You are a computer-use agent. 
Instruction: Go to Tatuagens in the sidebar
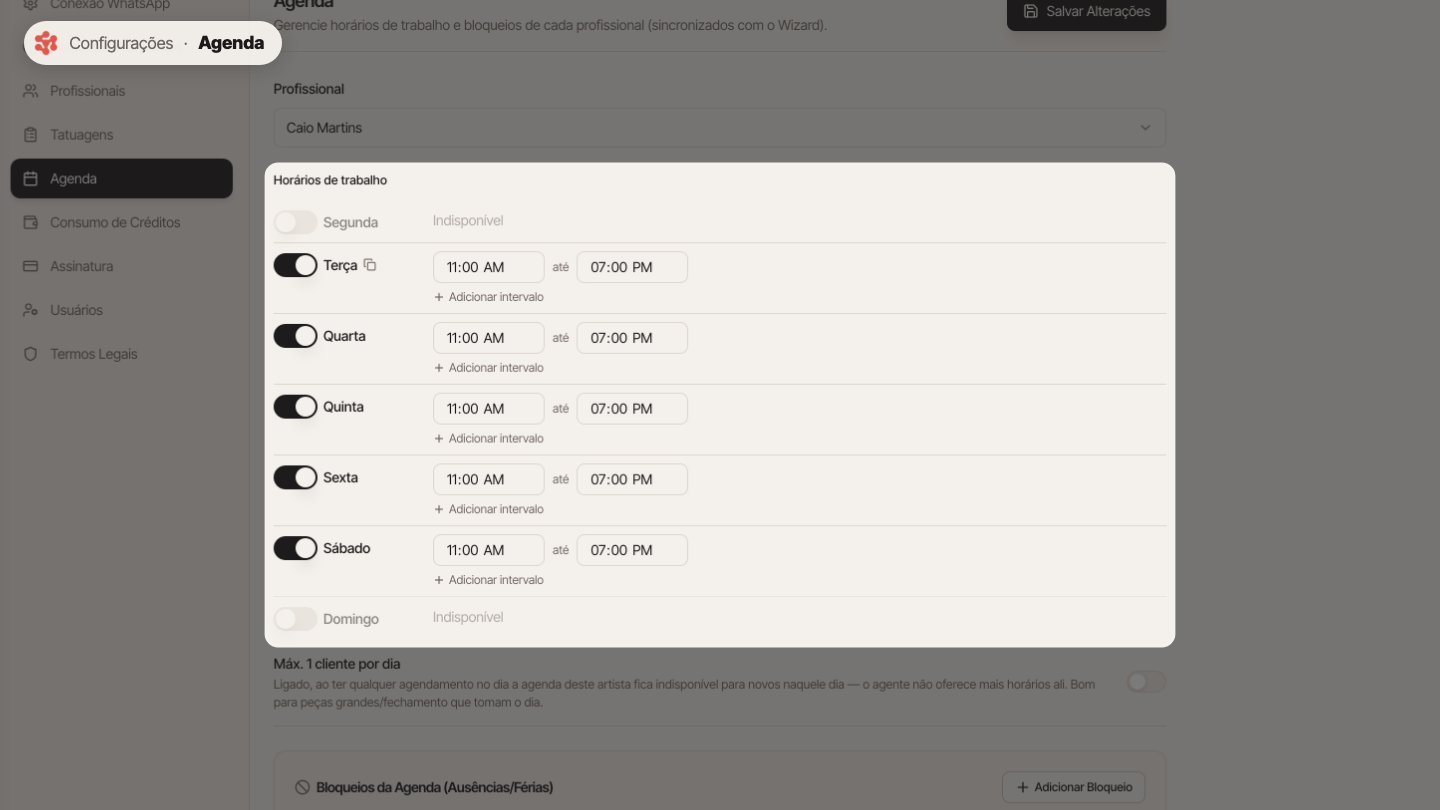121,135
